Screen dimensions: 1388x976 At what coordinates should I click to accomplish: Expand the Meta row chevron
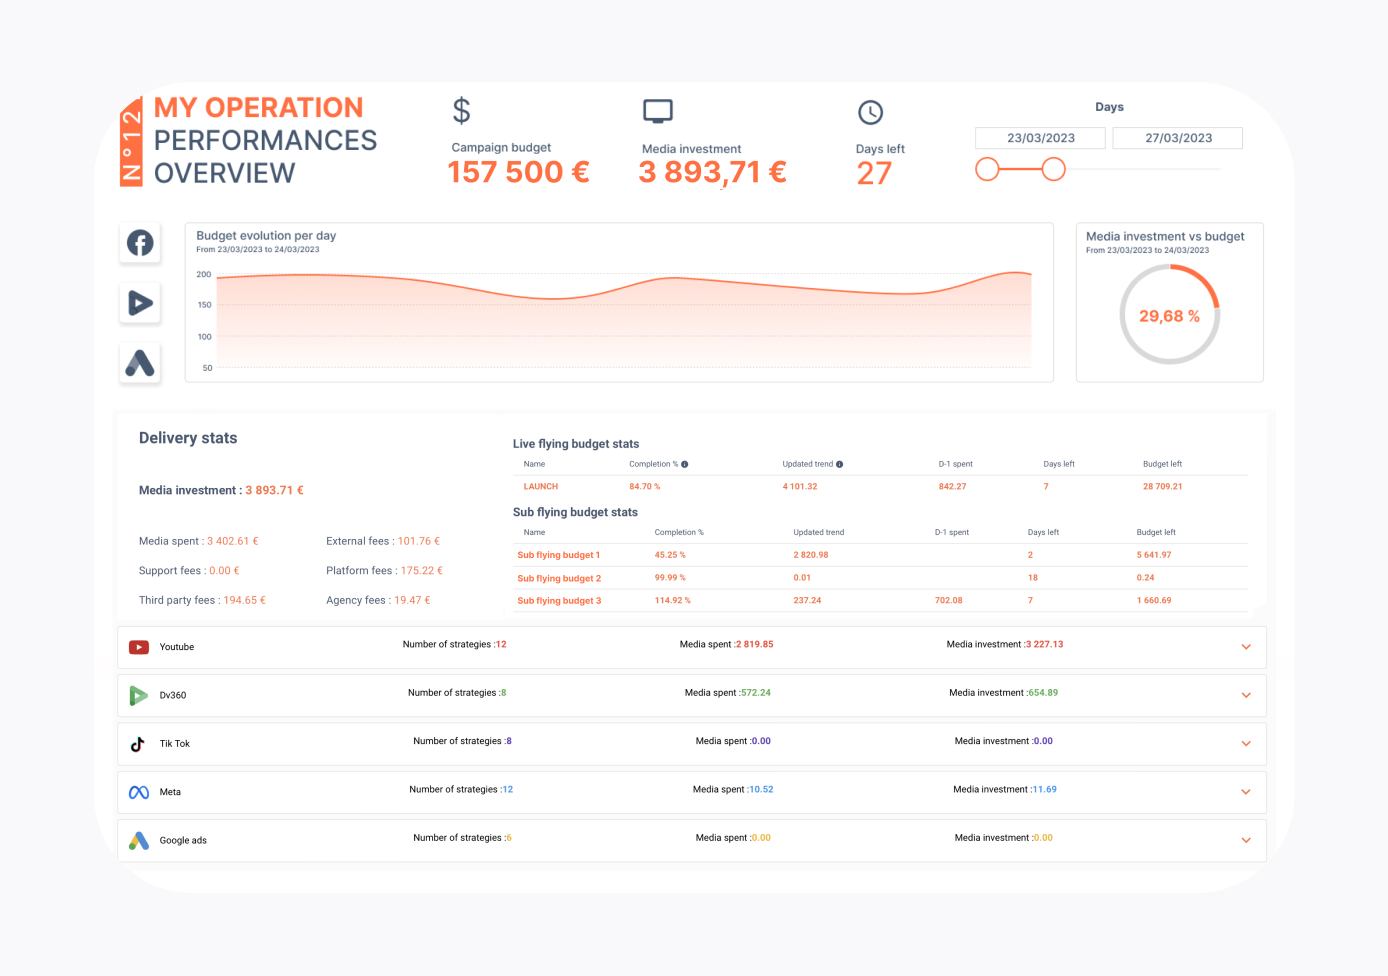point(1246,792)
